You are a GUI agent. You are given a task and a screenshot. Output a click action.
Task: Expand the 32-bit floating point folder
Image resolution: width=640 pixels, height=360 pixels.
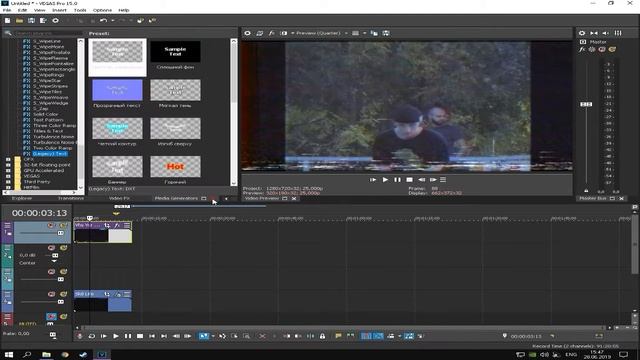pos(8,165)
